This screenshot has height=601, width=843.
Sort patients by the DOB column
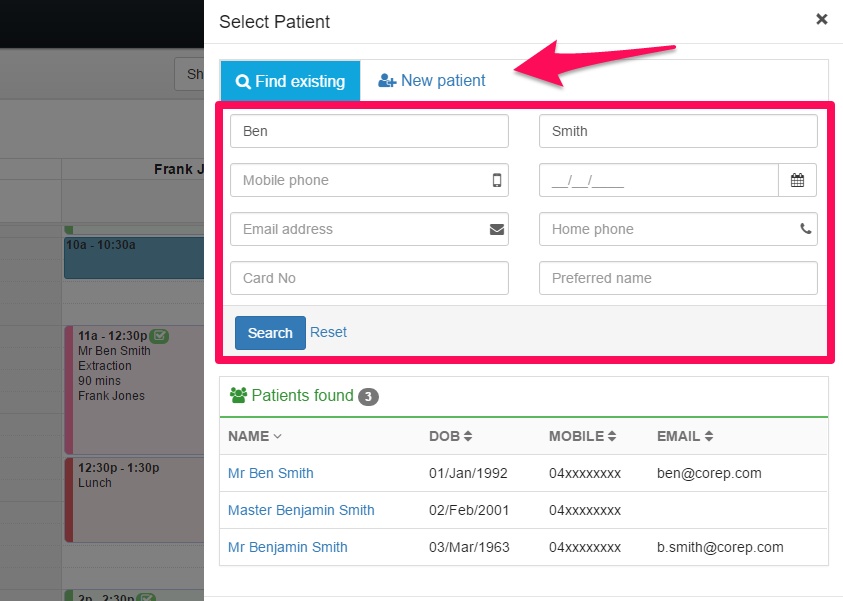pos(450,436)
